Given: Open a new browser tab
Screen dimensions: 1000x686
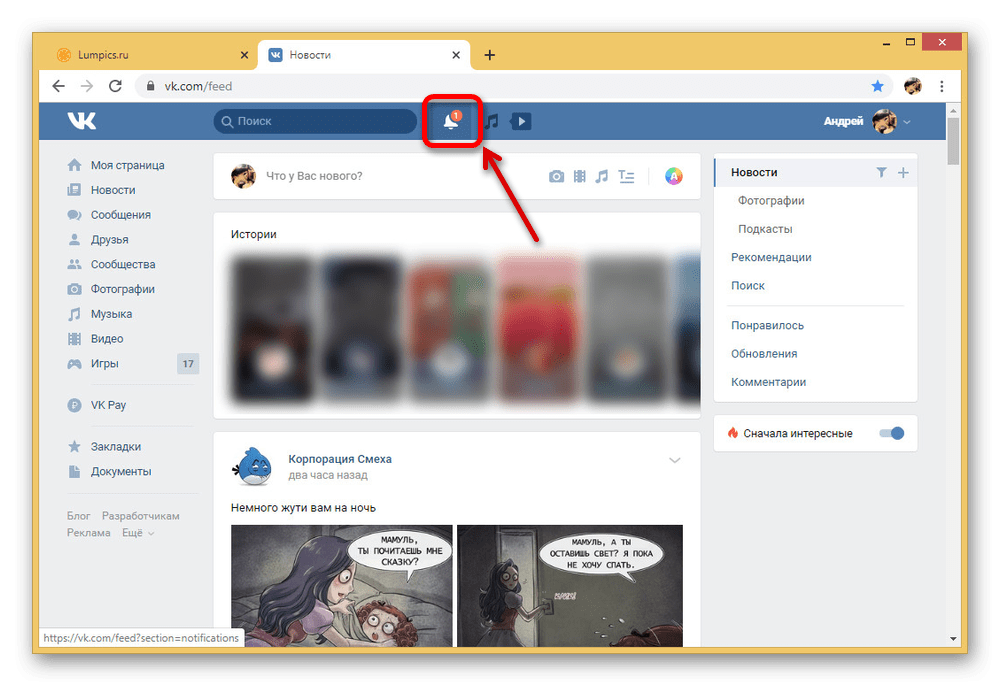Looking at the screenshot, I should tap(489, 55).
